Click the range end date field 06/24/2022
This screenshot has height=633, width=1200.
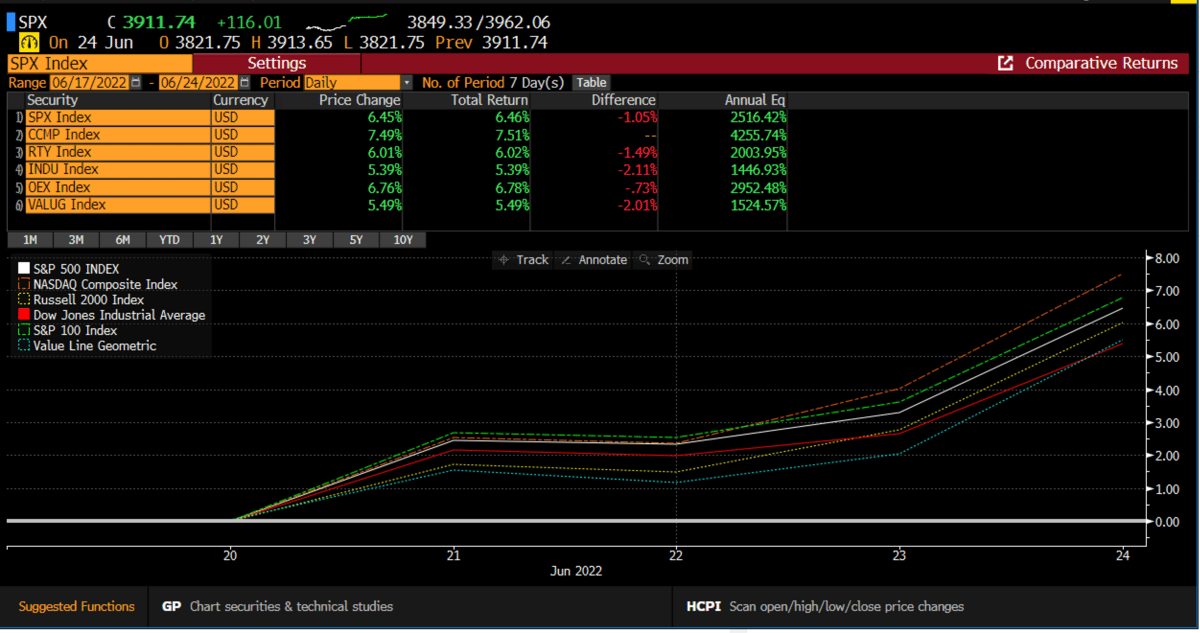click(x=196, y=83)
